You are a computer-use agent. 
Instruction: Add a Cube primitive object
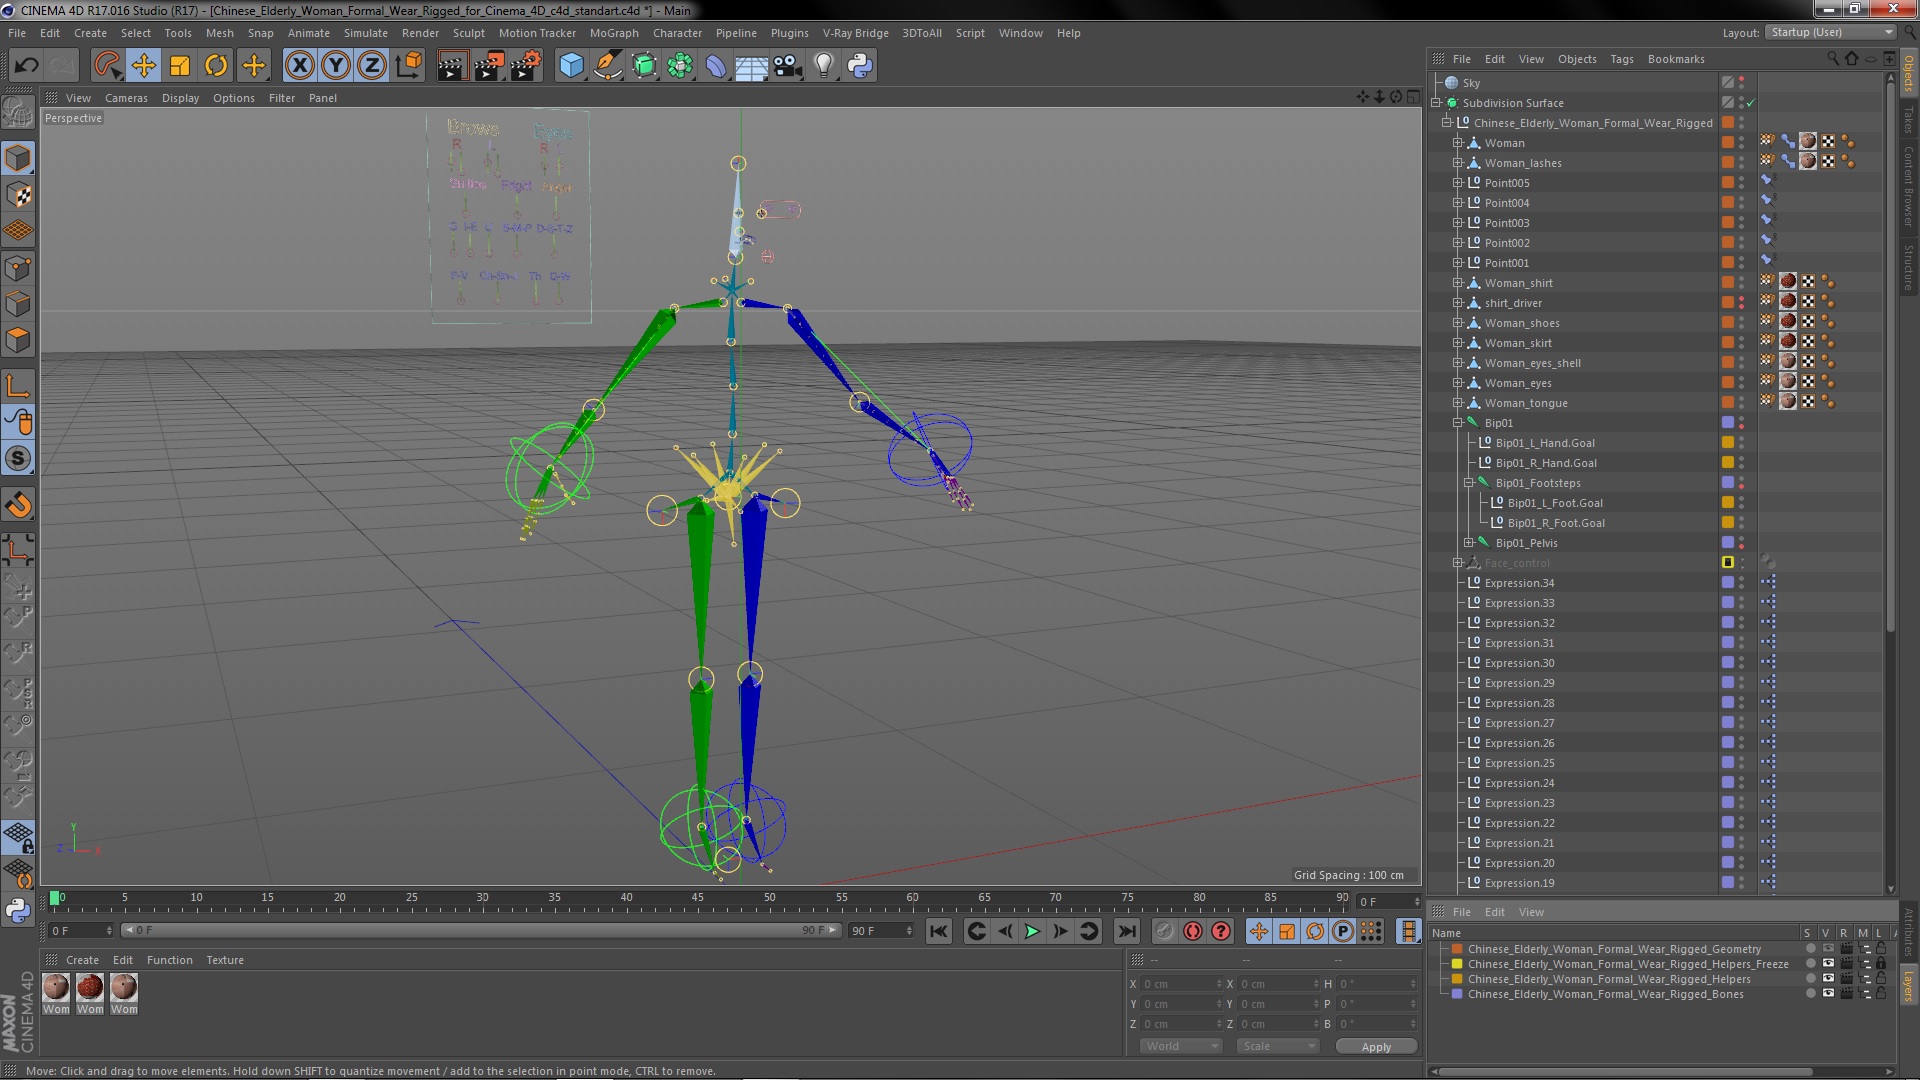click(x=571, y=66)
